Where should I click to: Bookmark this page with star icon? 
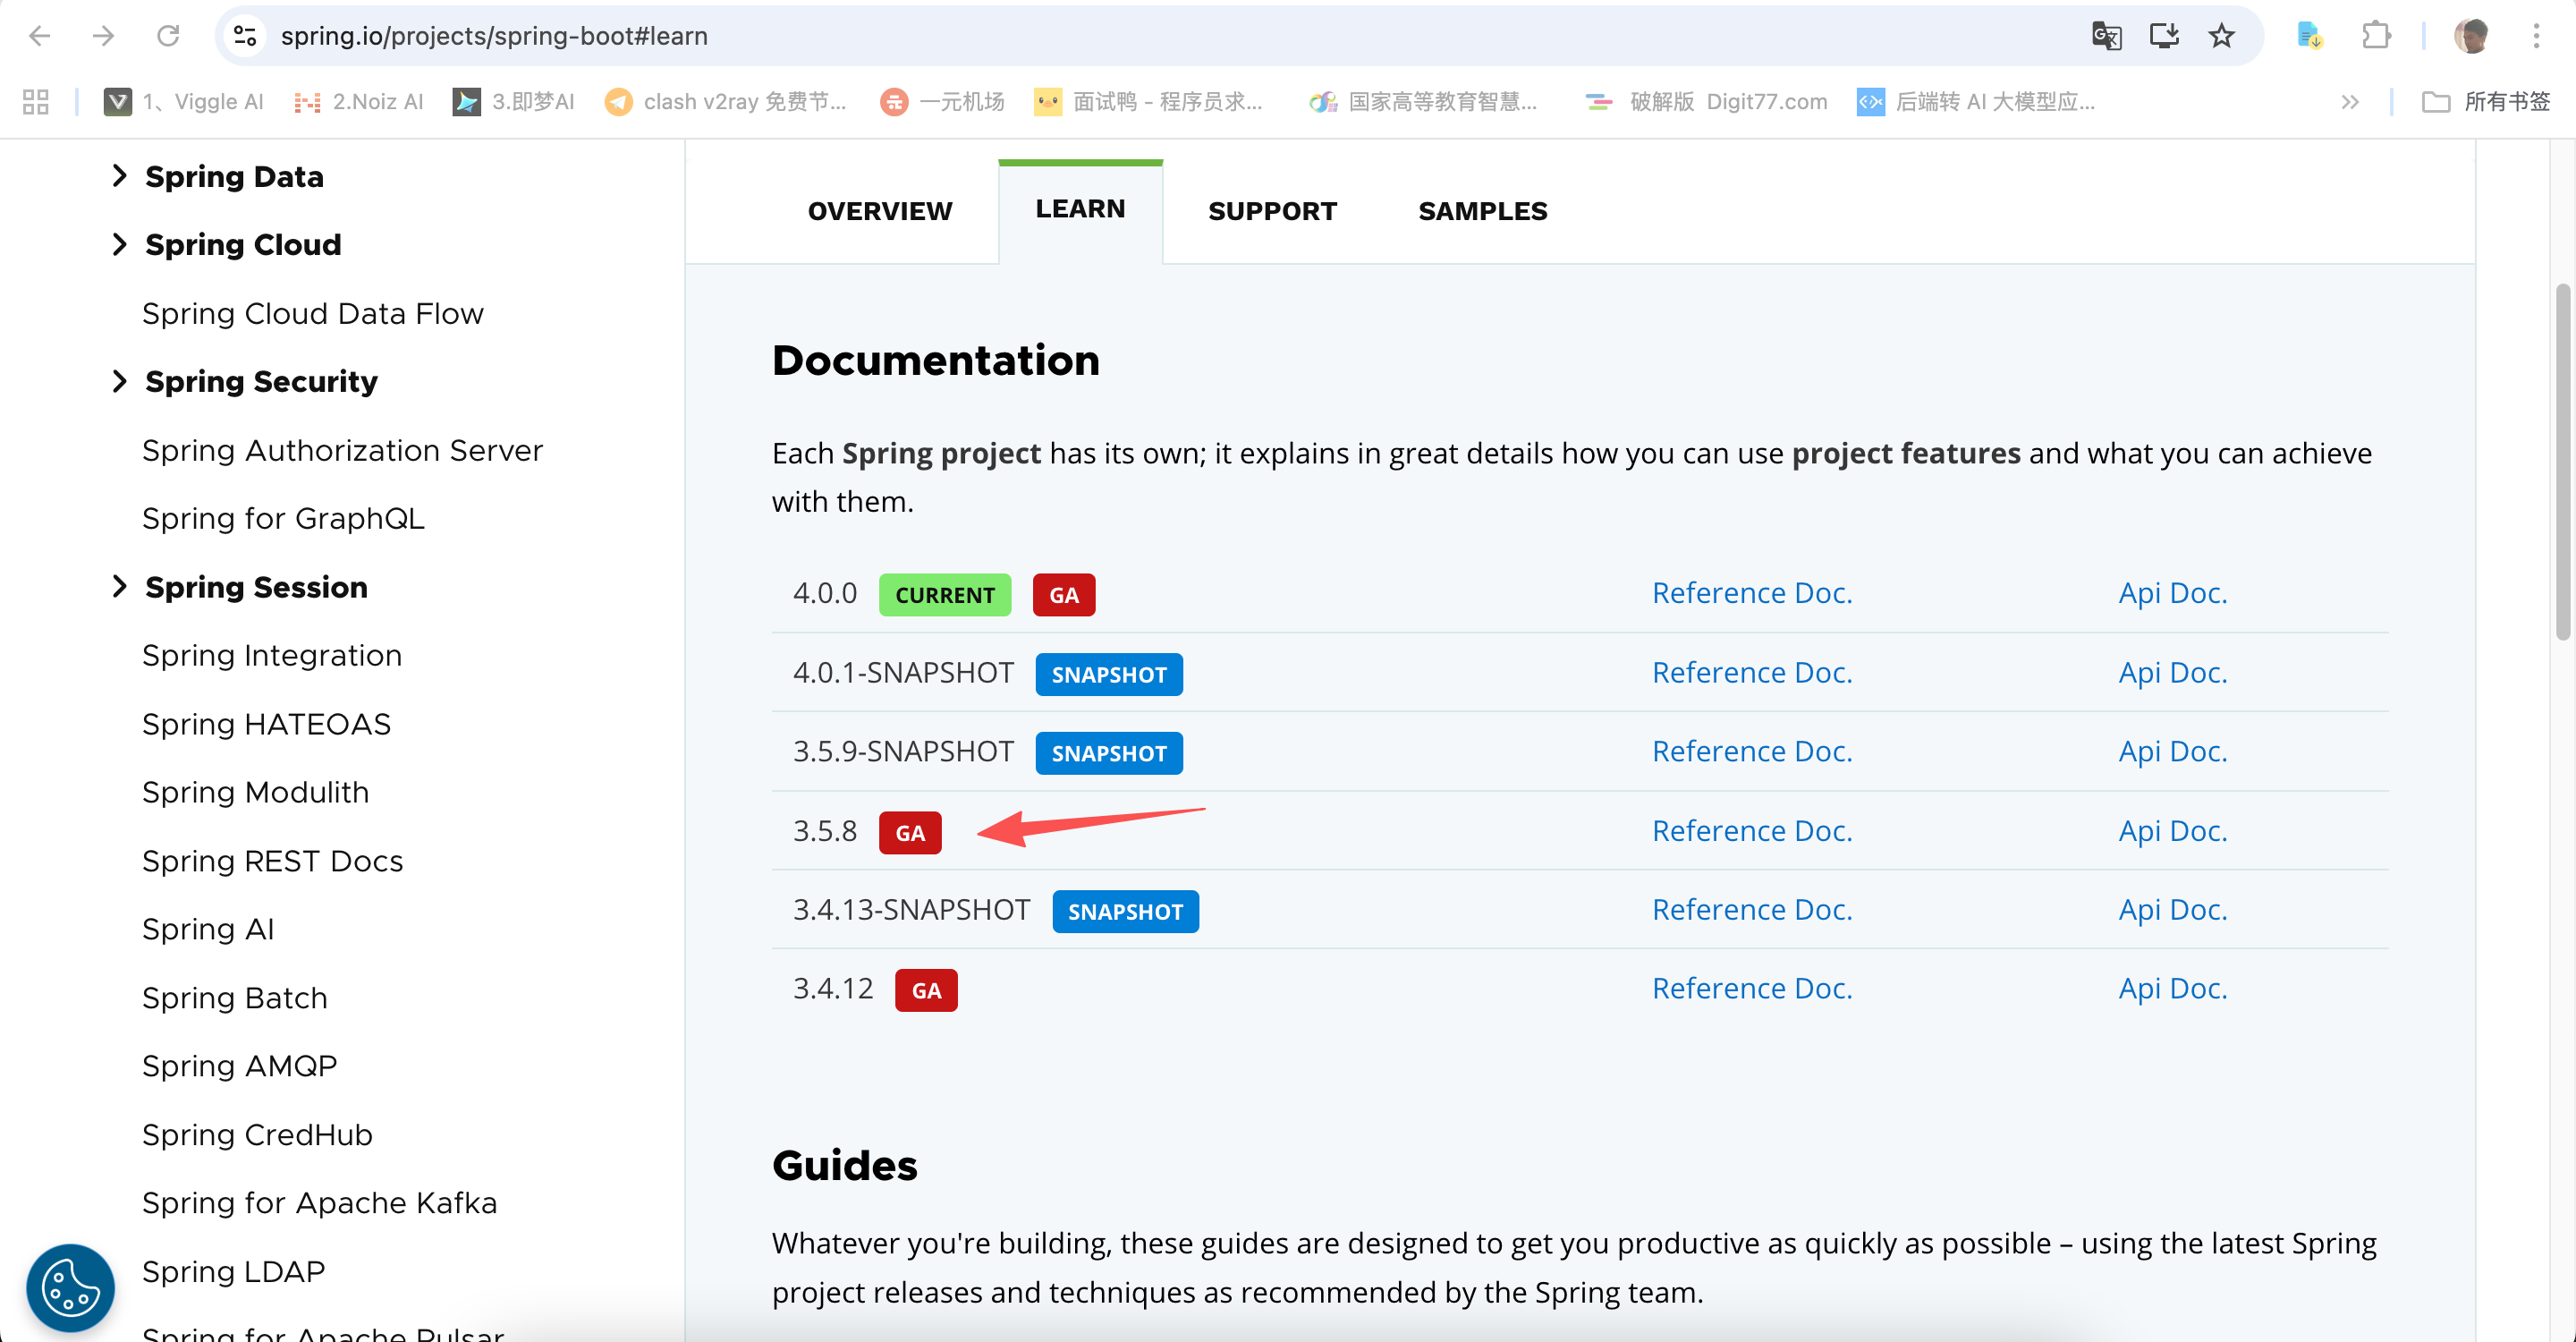[2221, 36]
